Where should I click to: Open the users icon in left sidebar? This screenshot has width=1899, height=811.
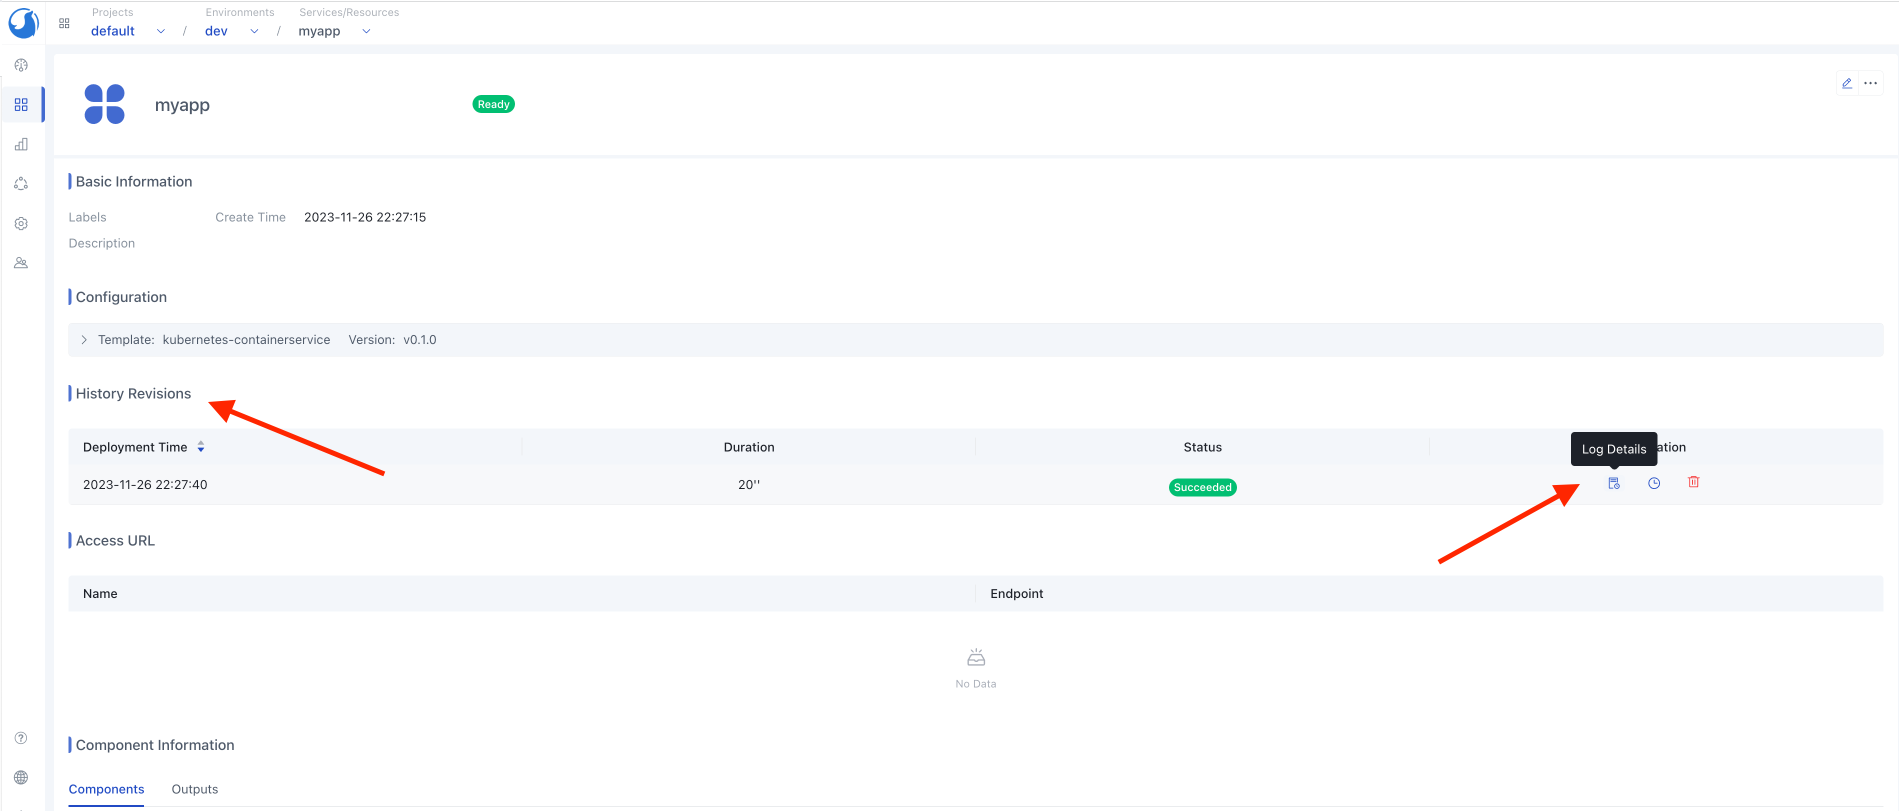pyautogui.click(x=21, y=263)
